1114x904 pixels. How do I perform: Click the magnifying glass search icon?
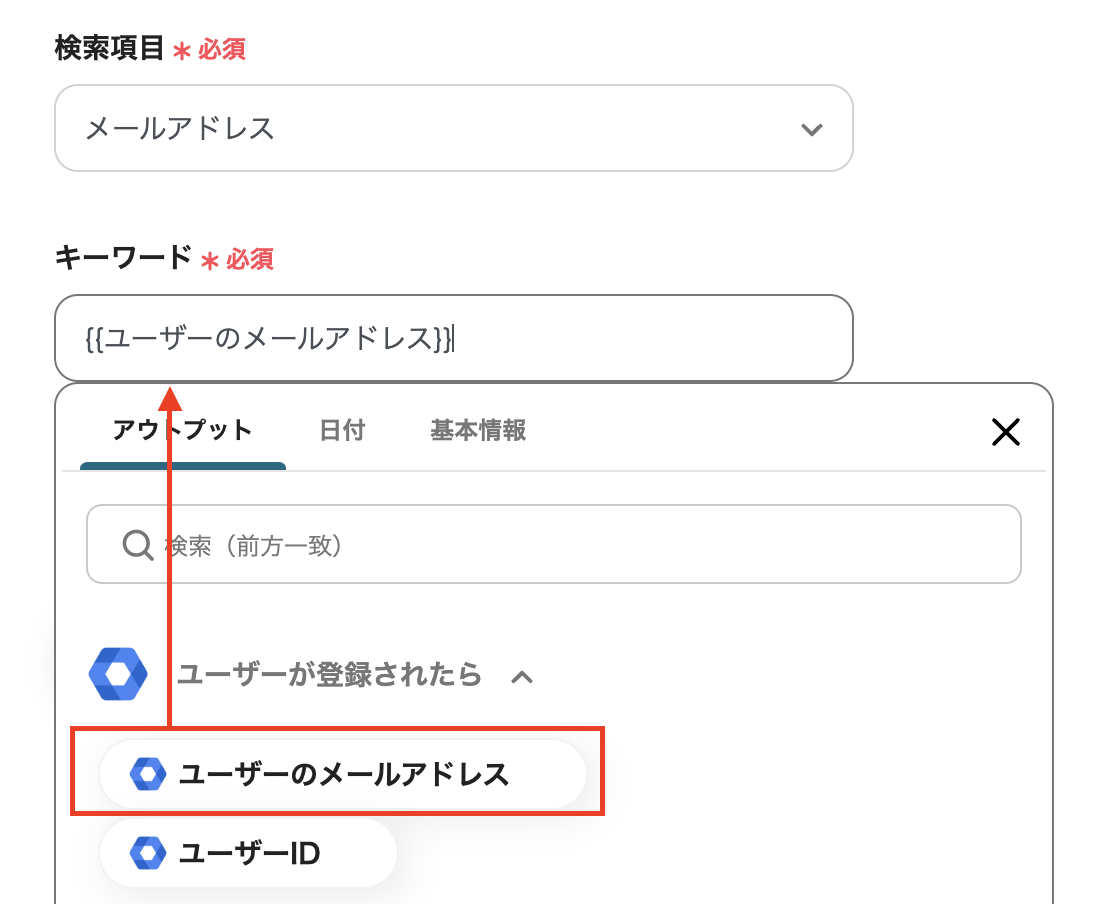pyautogui.click(x=137, y=545)
